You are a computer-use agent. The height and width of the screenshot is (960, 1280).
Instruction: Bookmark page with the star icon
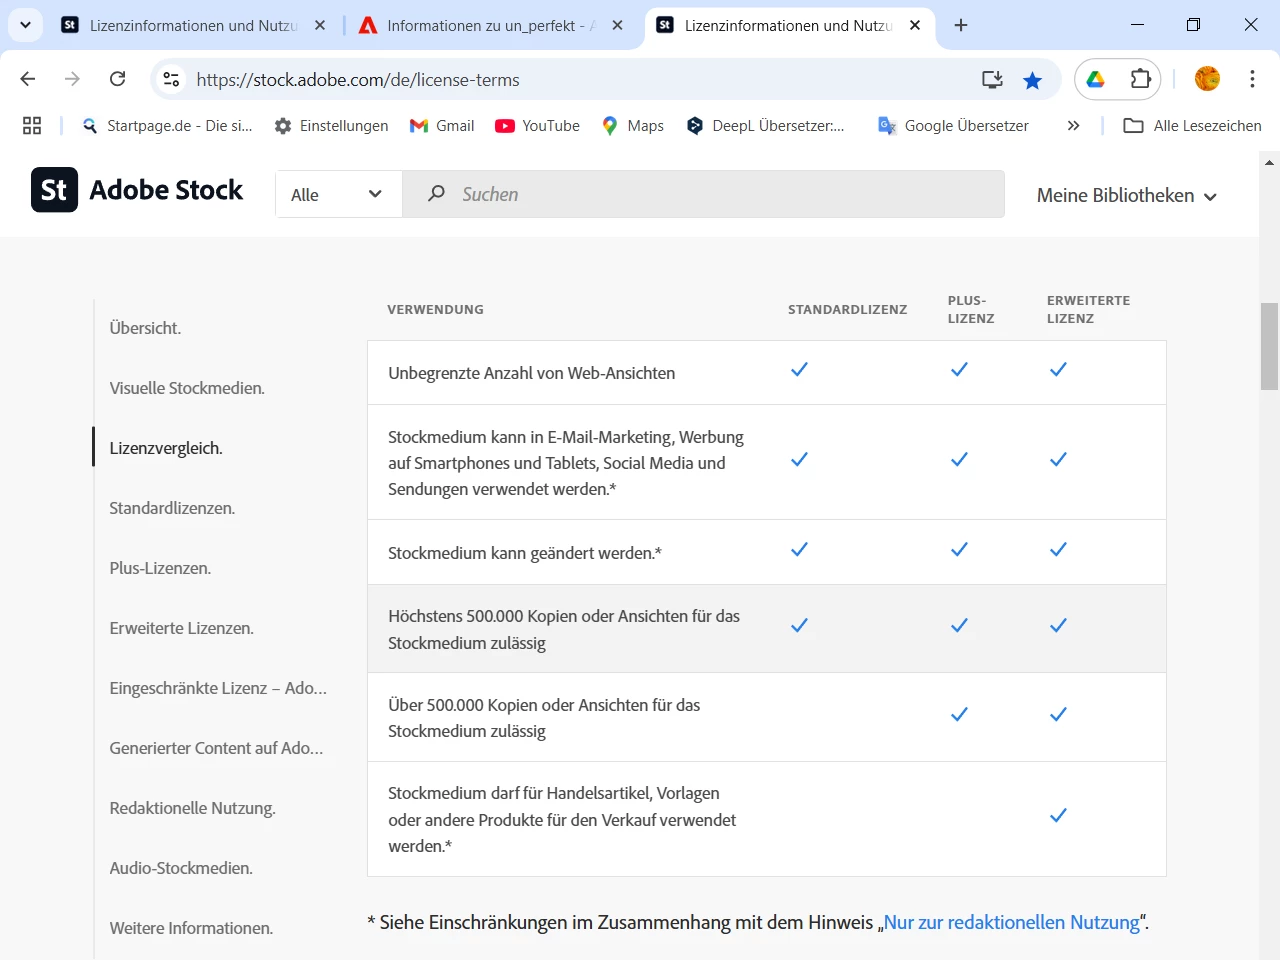coord(1033,80)
